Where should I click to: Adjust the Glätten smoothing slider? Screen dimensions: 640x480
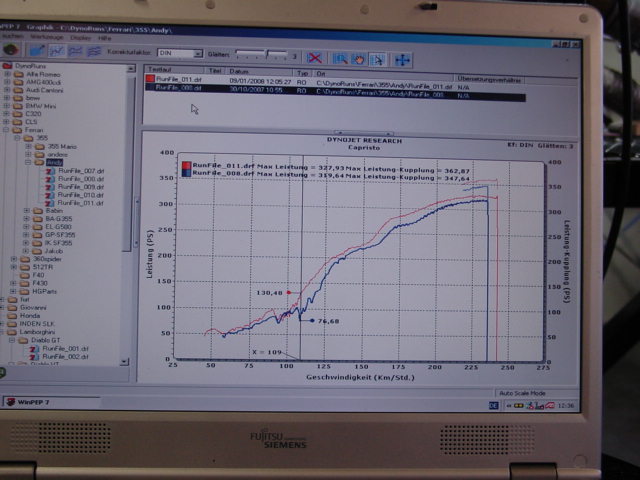264,54
